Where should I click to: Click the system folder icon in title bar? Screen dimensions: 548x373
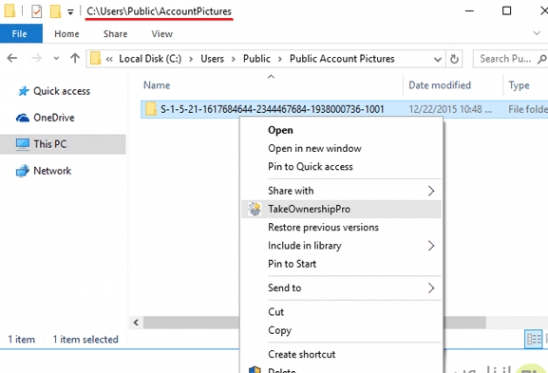(9, 11)
